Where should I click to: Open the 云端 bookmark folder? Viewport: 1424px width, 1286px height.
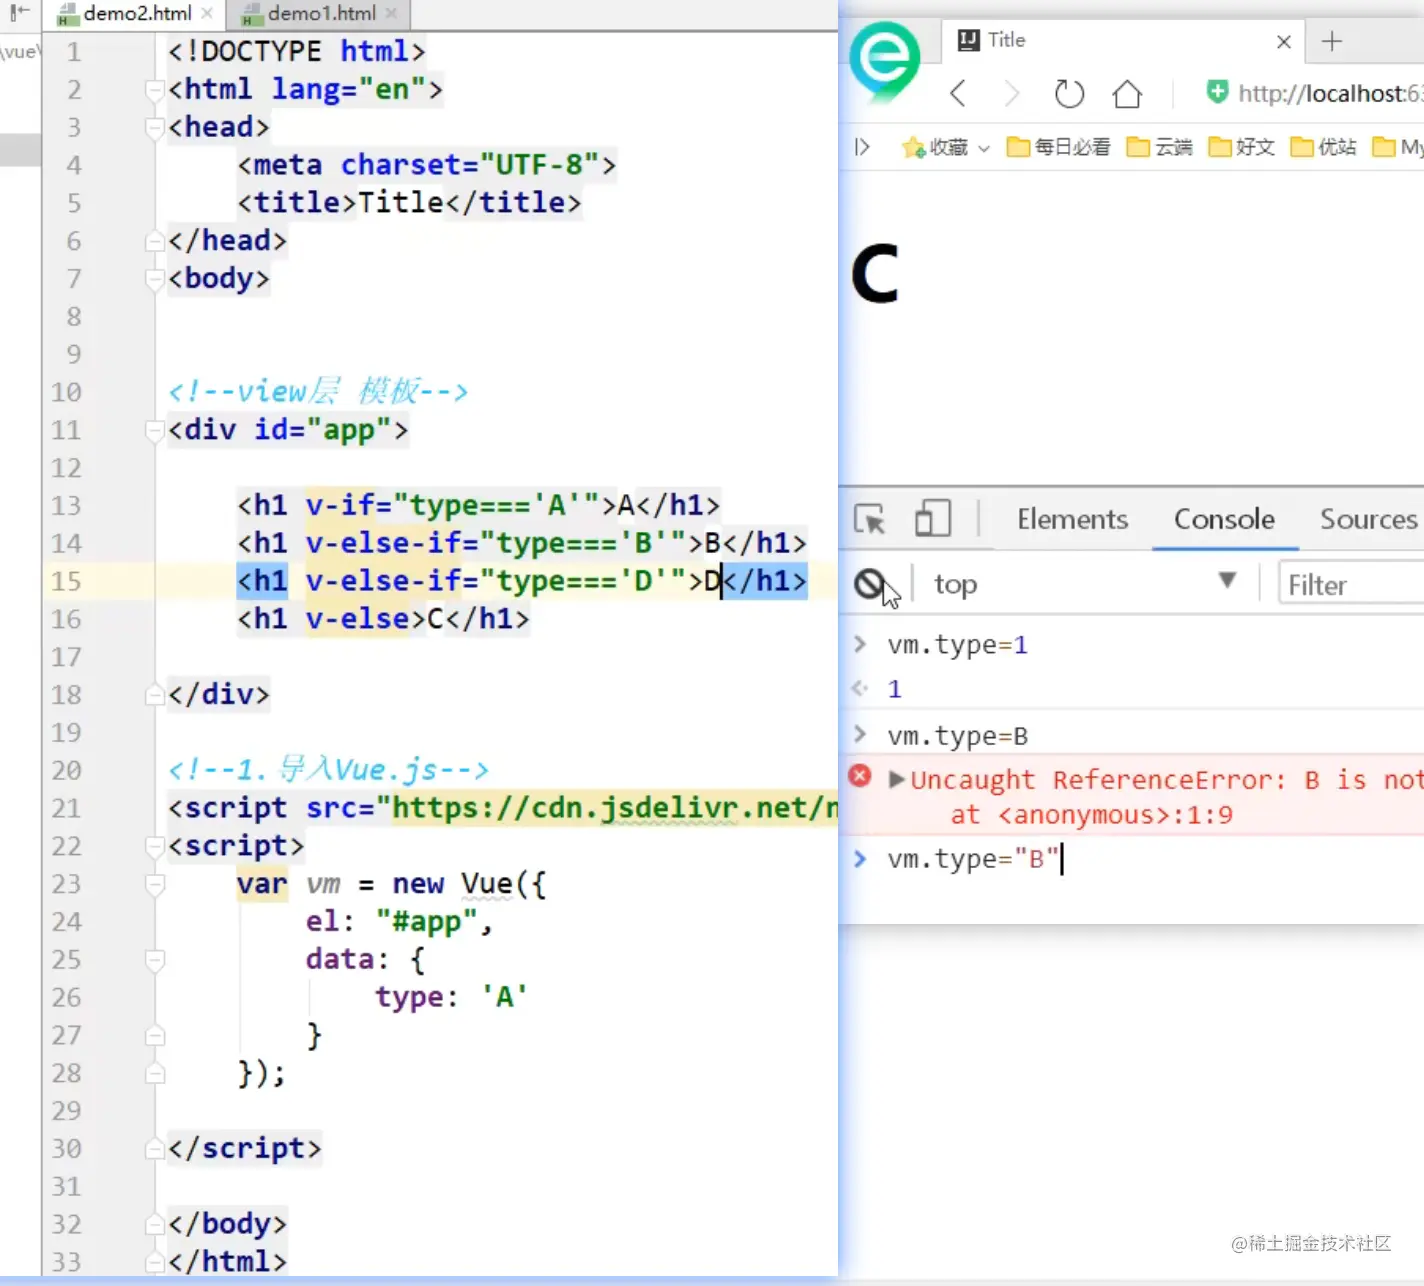(x=1159, y=147)
